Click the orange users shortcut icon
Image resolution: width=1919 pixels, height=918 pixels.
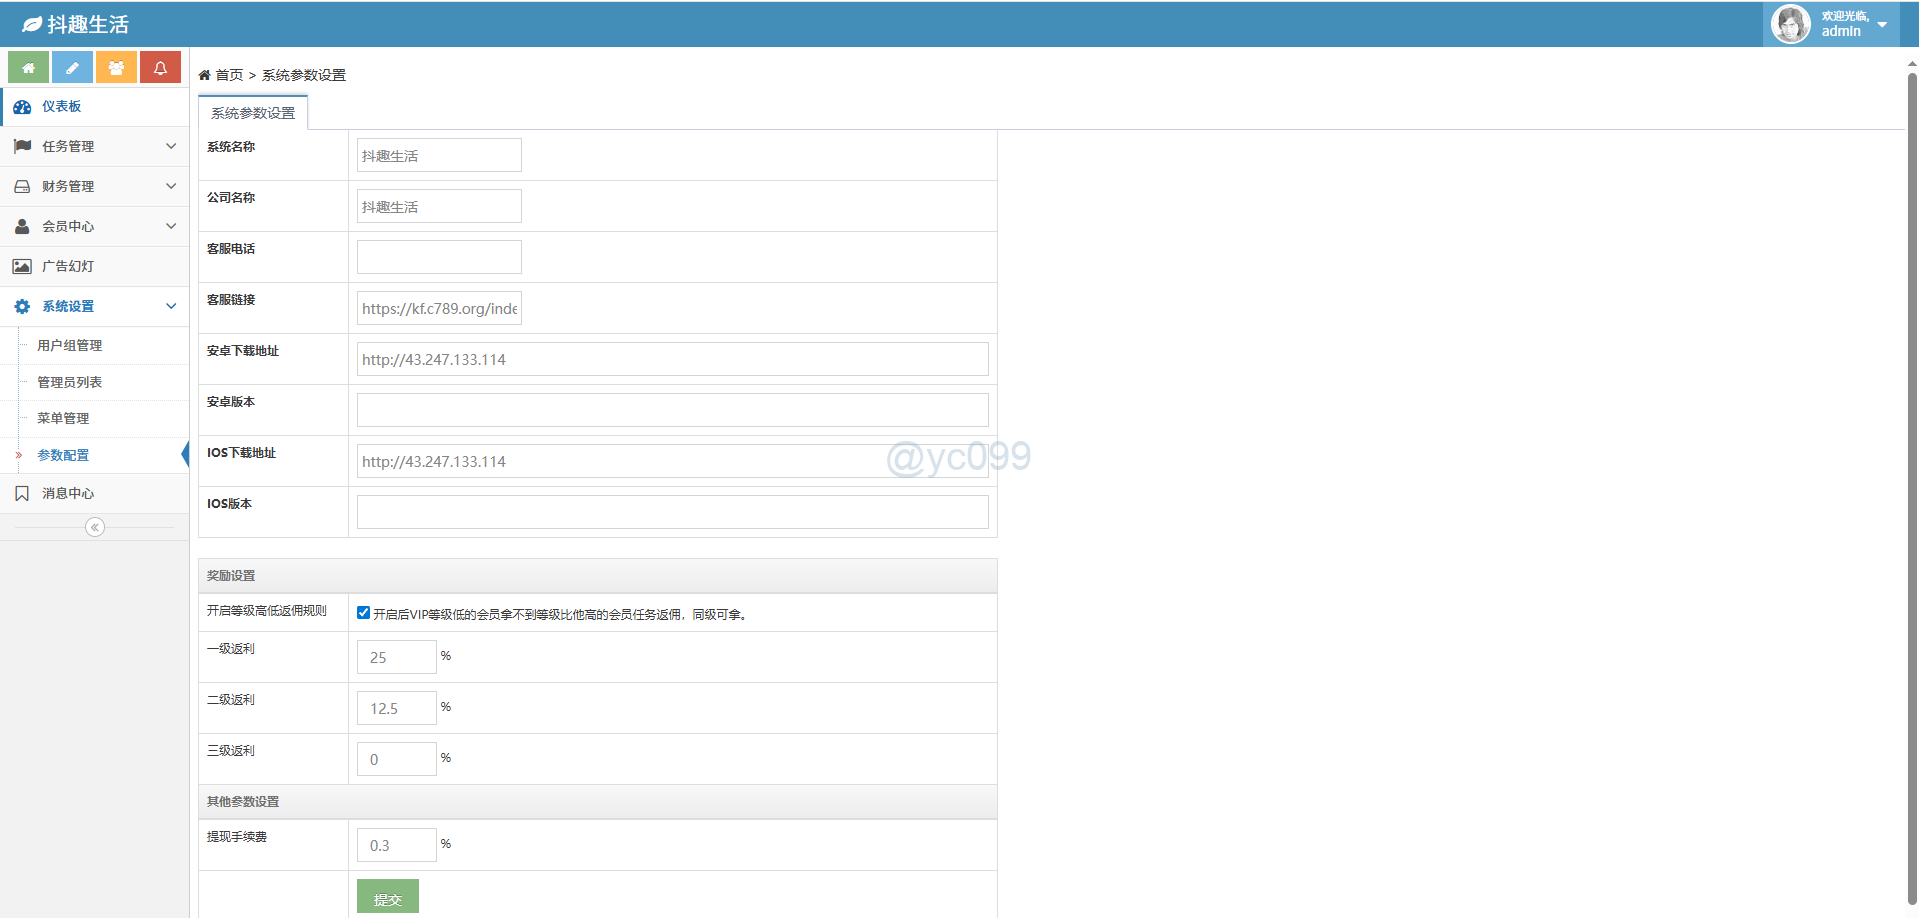116,68
